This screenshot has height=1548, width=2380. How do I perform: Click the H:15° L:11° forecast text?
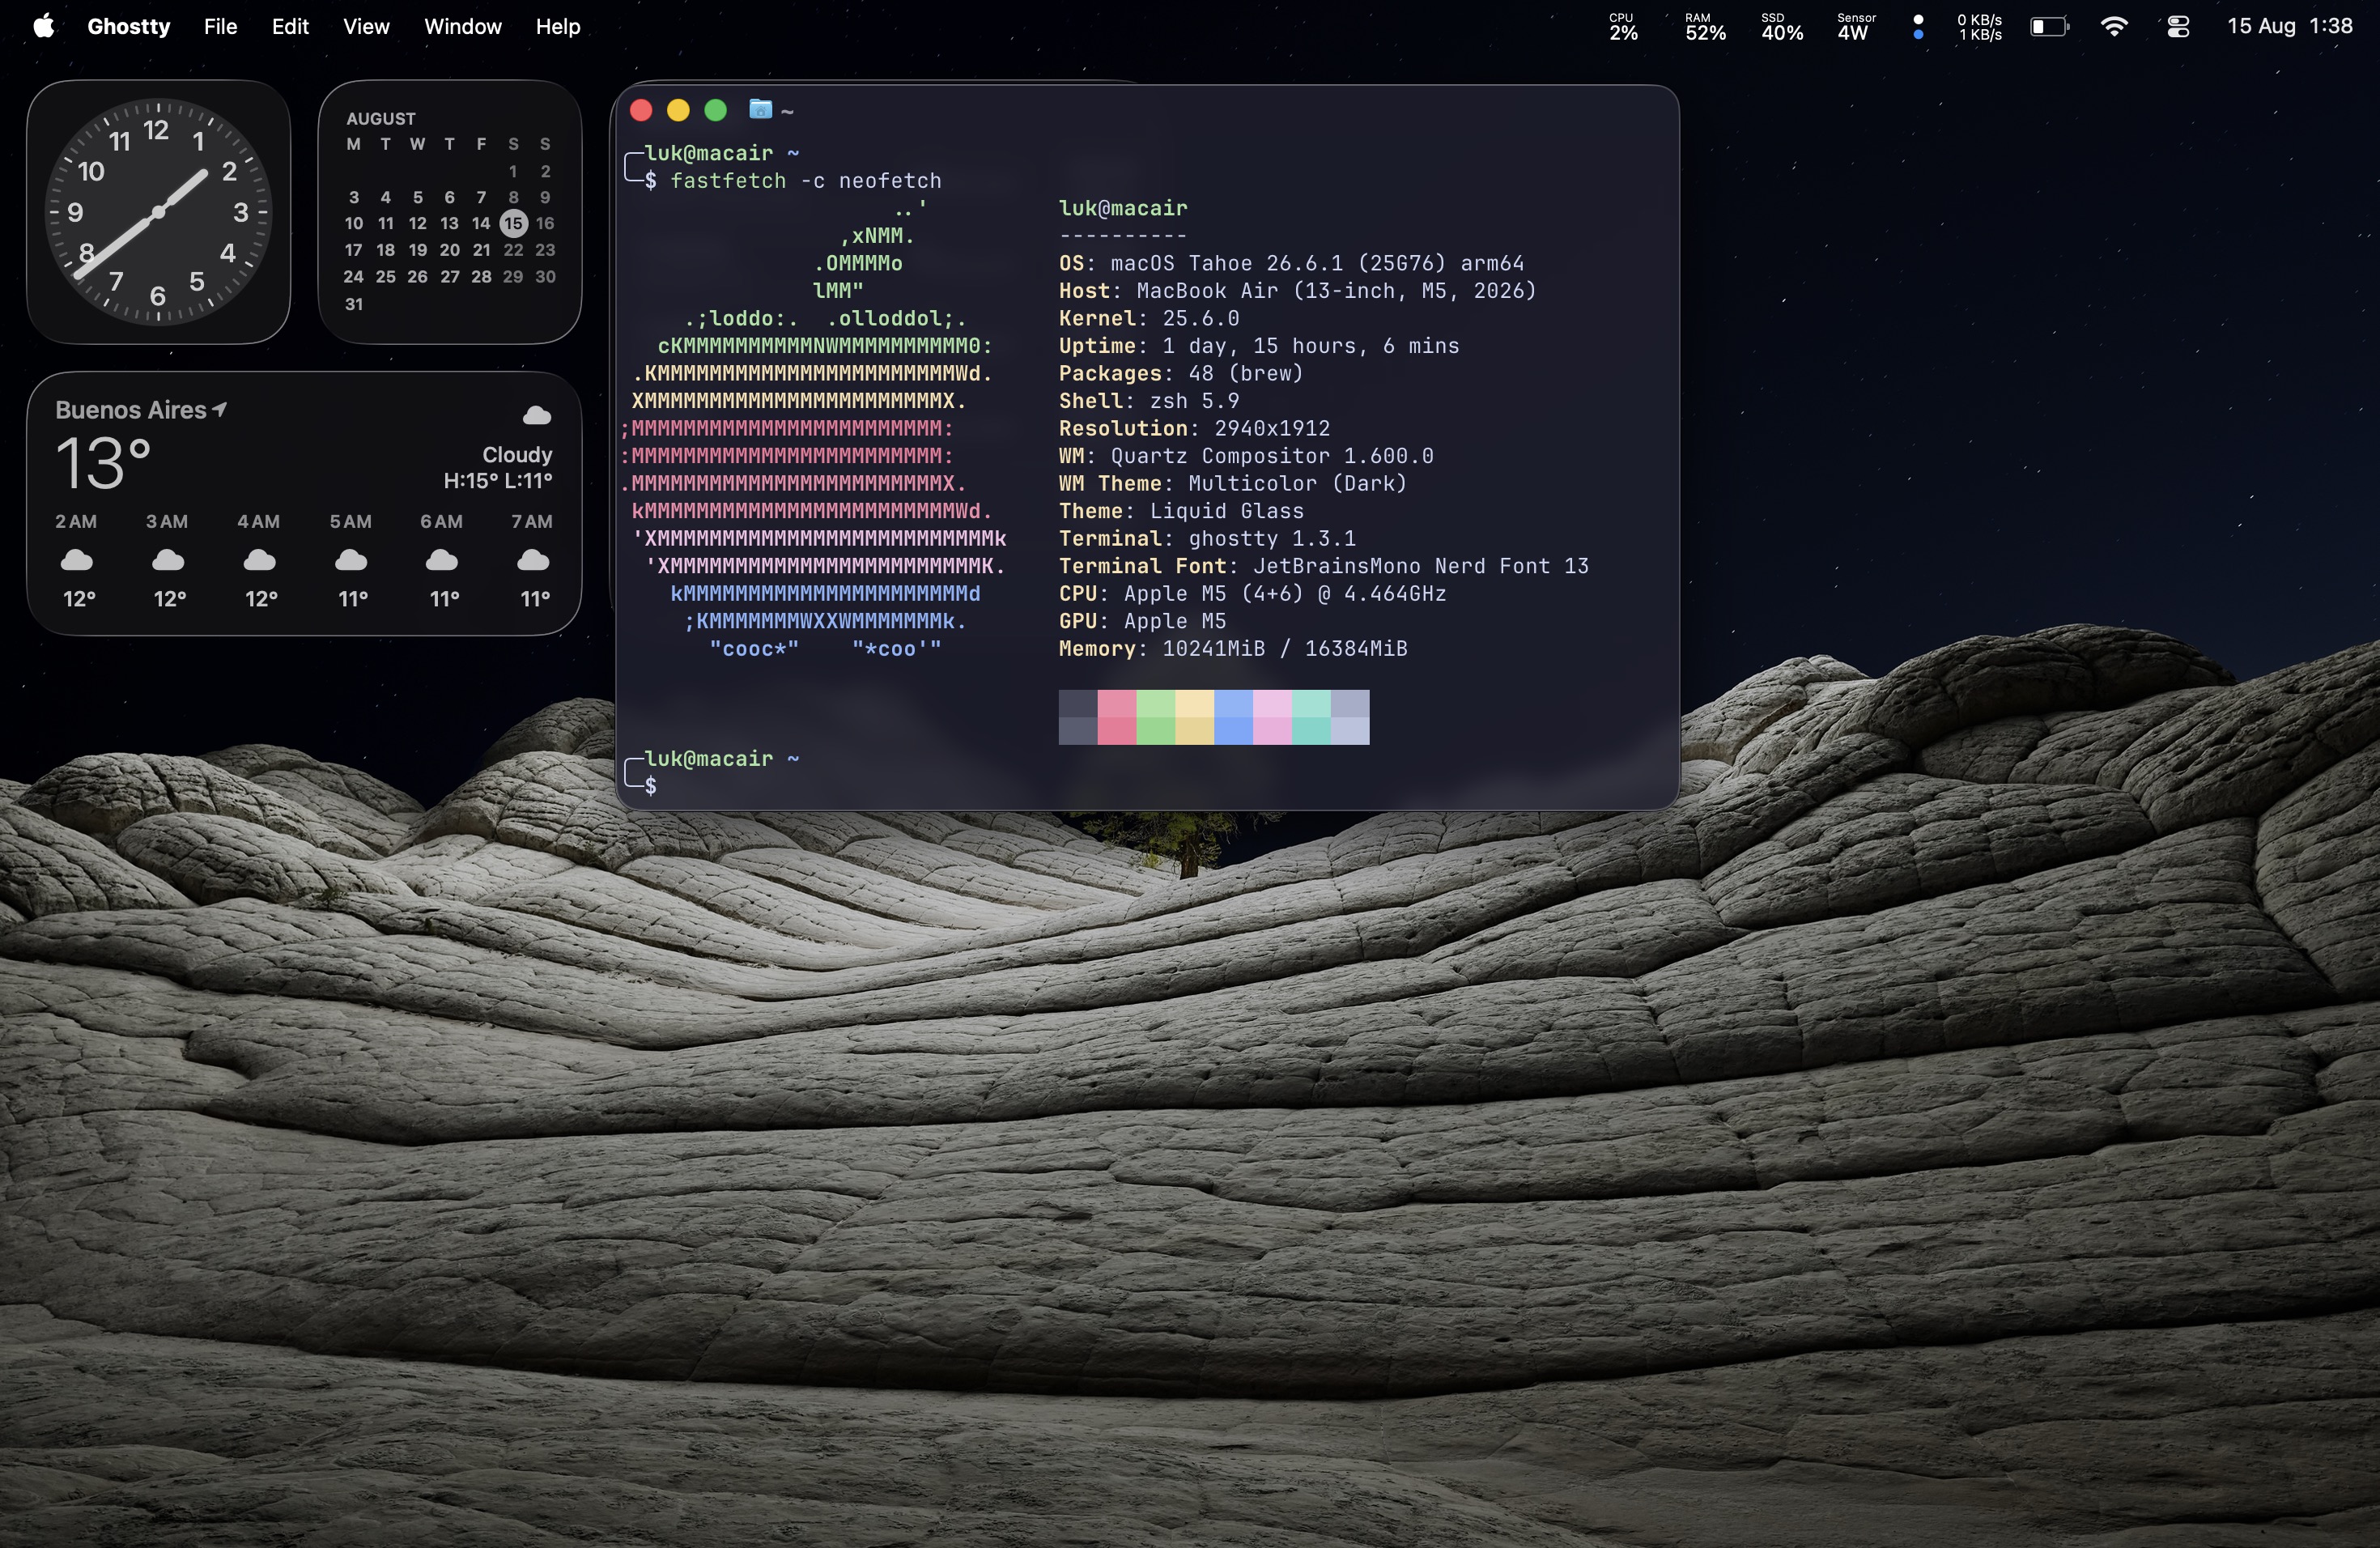click(498, 481)
